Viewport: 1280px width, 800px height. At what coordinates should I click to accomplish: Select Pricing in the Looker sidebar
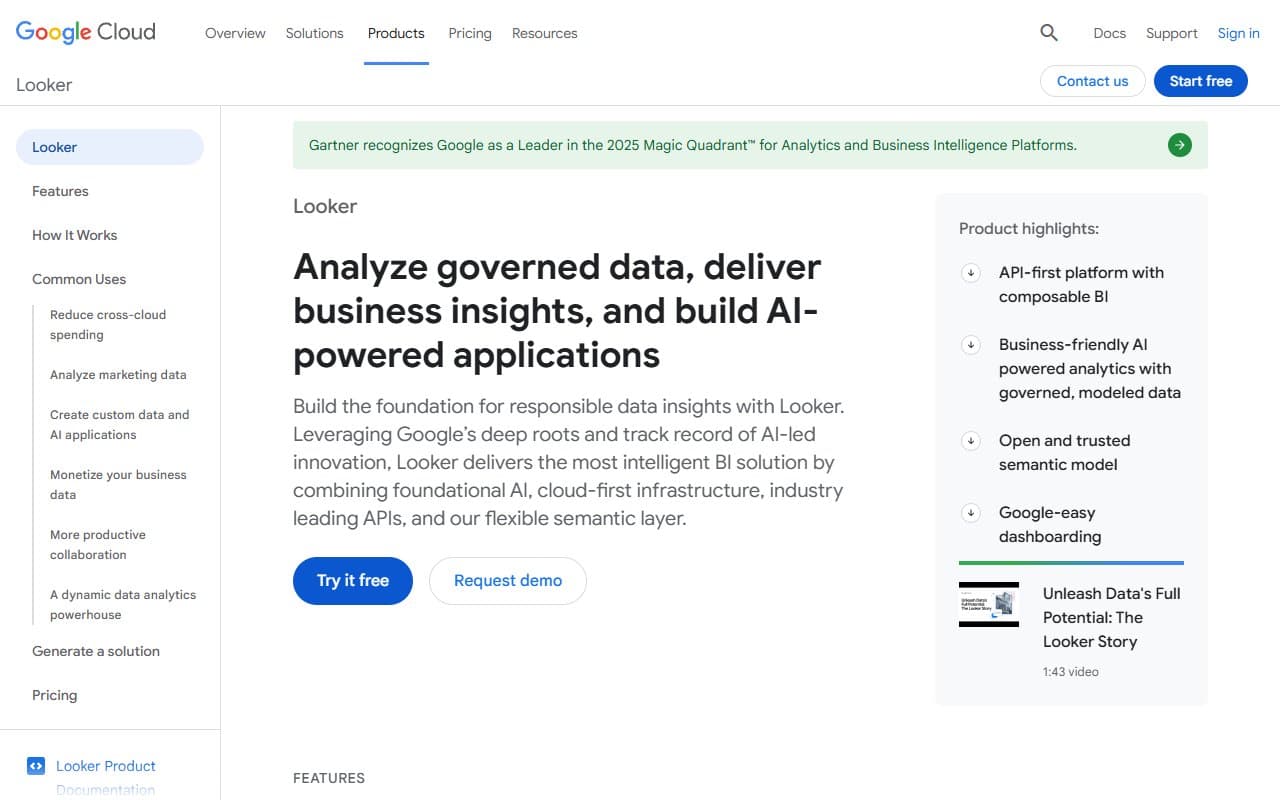54,695
